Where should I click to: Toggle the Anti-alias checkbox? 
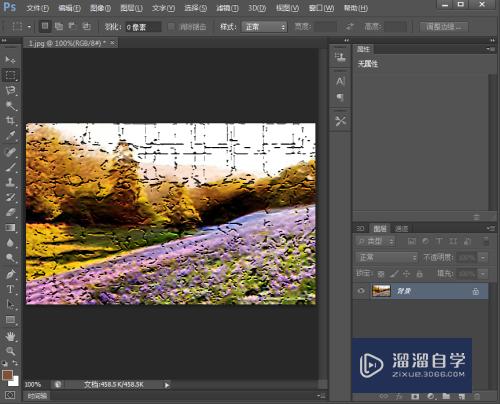click(171, 27)
